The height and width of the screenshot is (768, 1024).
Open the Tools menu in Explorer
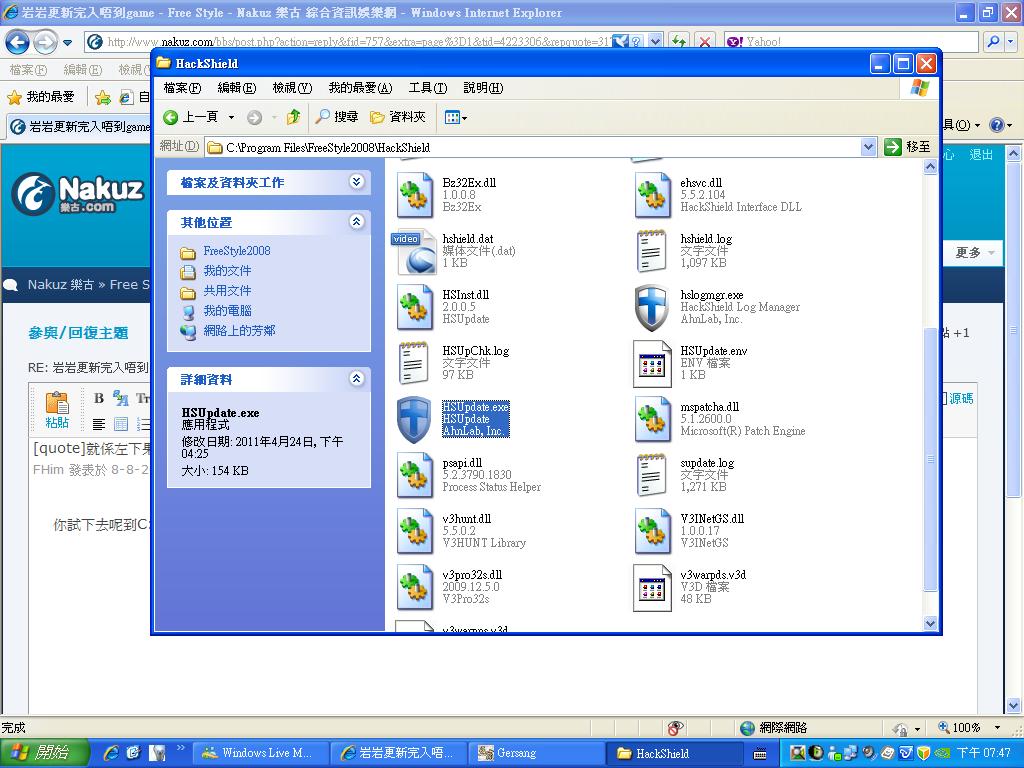427,88
